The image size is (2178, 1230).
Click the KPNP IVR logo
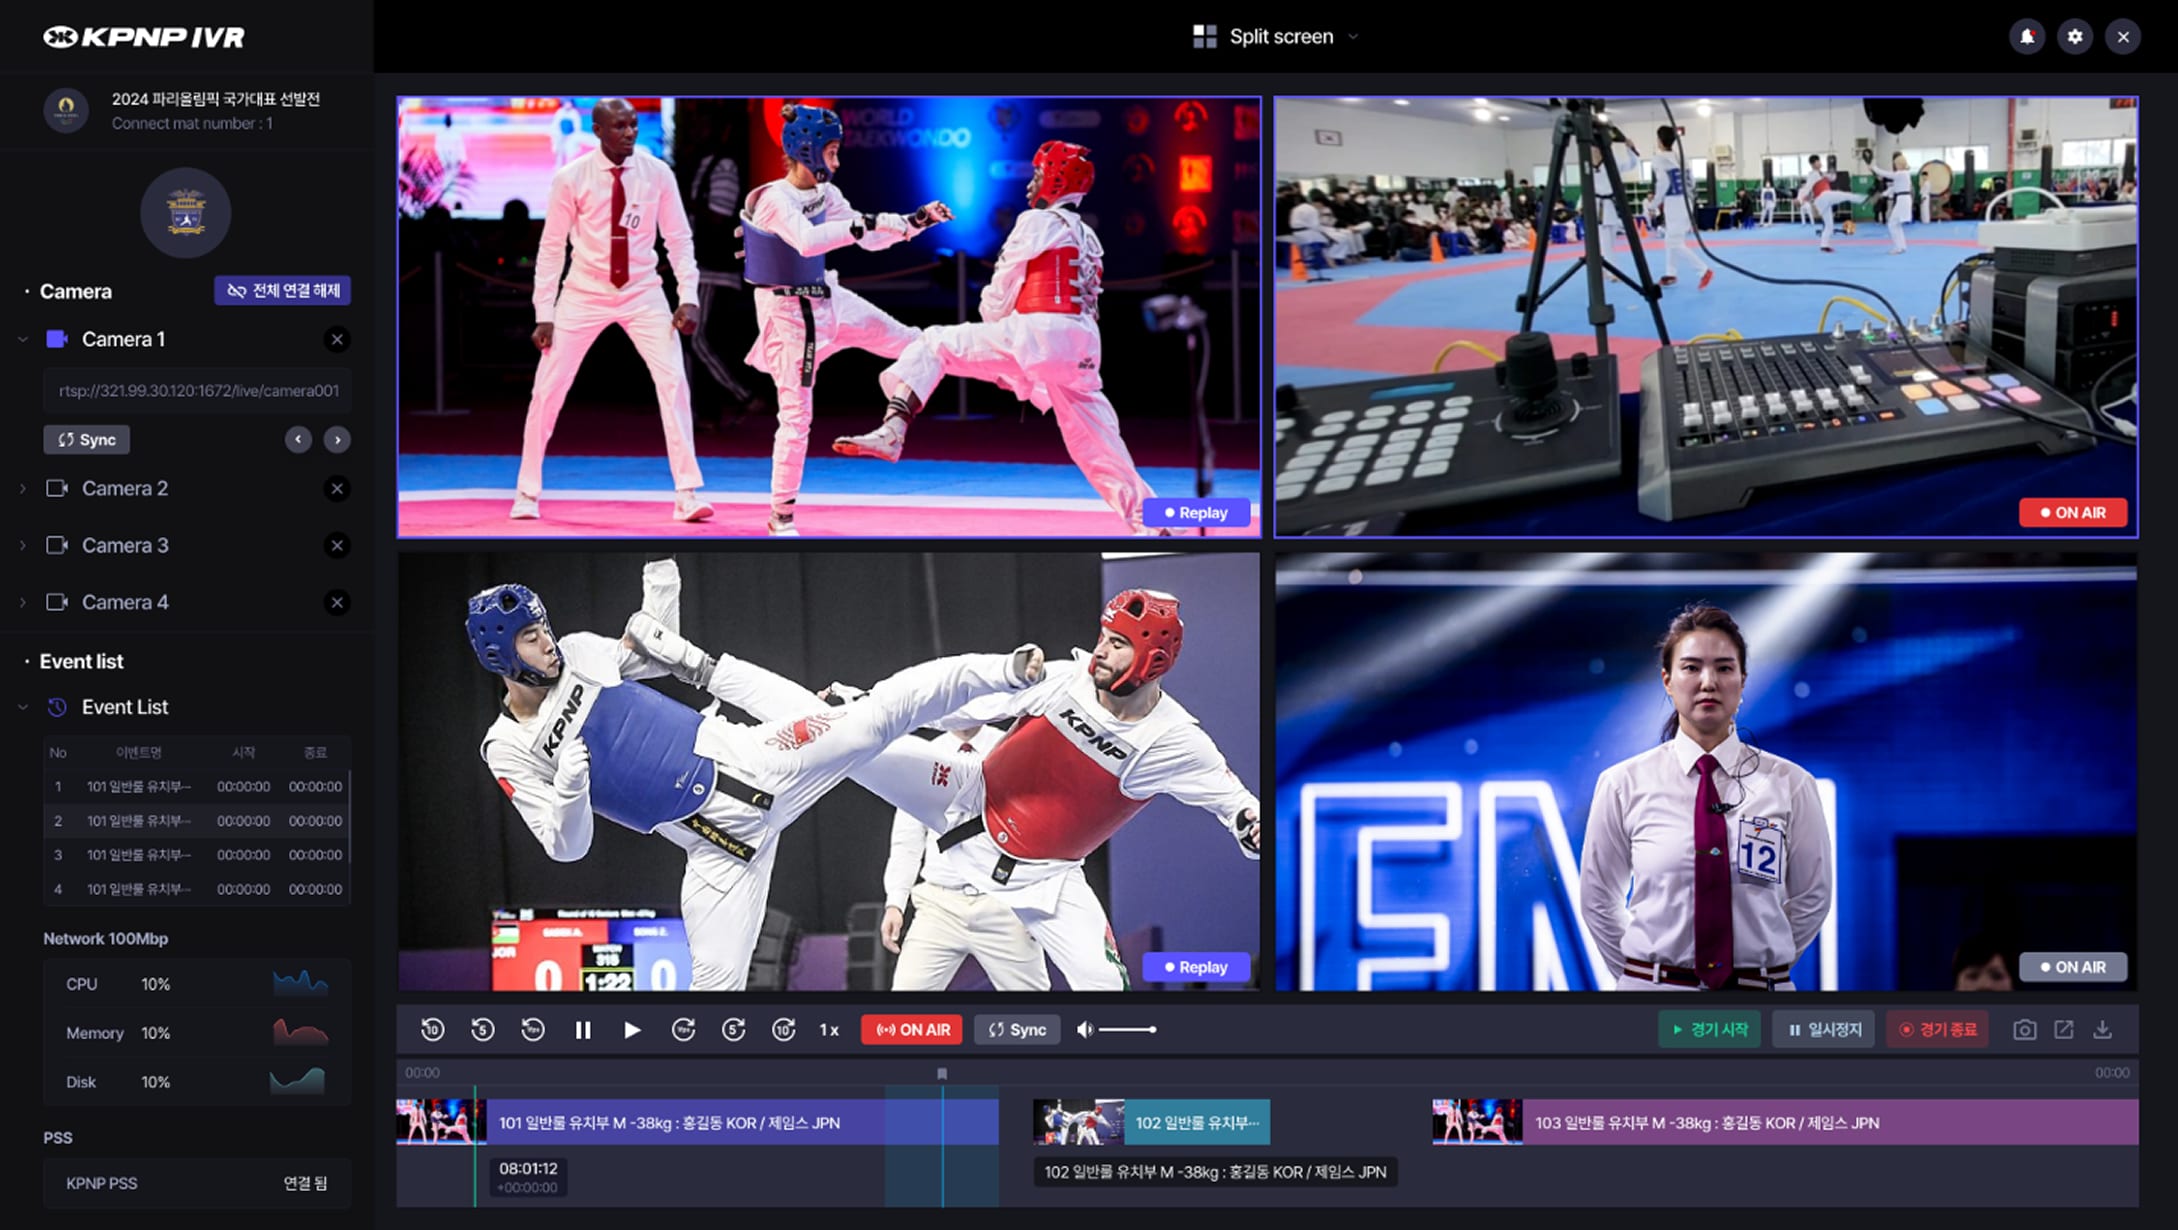click(144, 37)
